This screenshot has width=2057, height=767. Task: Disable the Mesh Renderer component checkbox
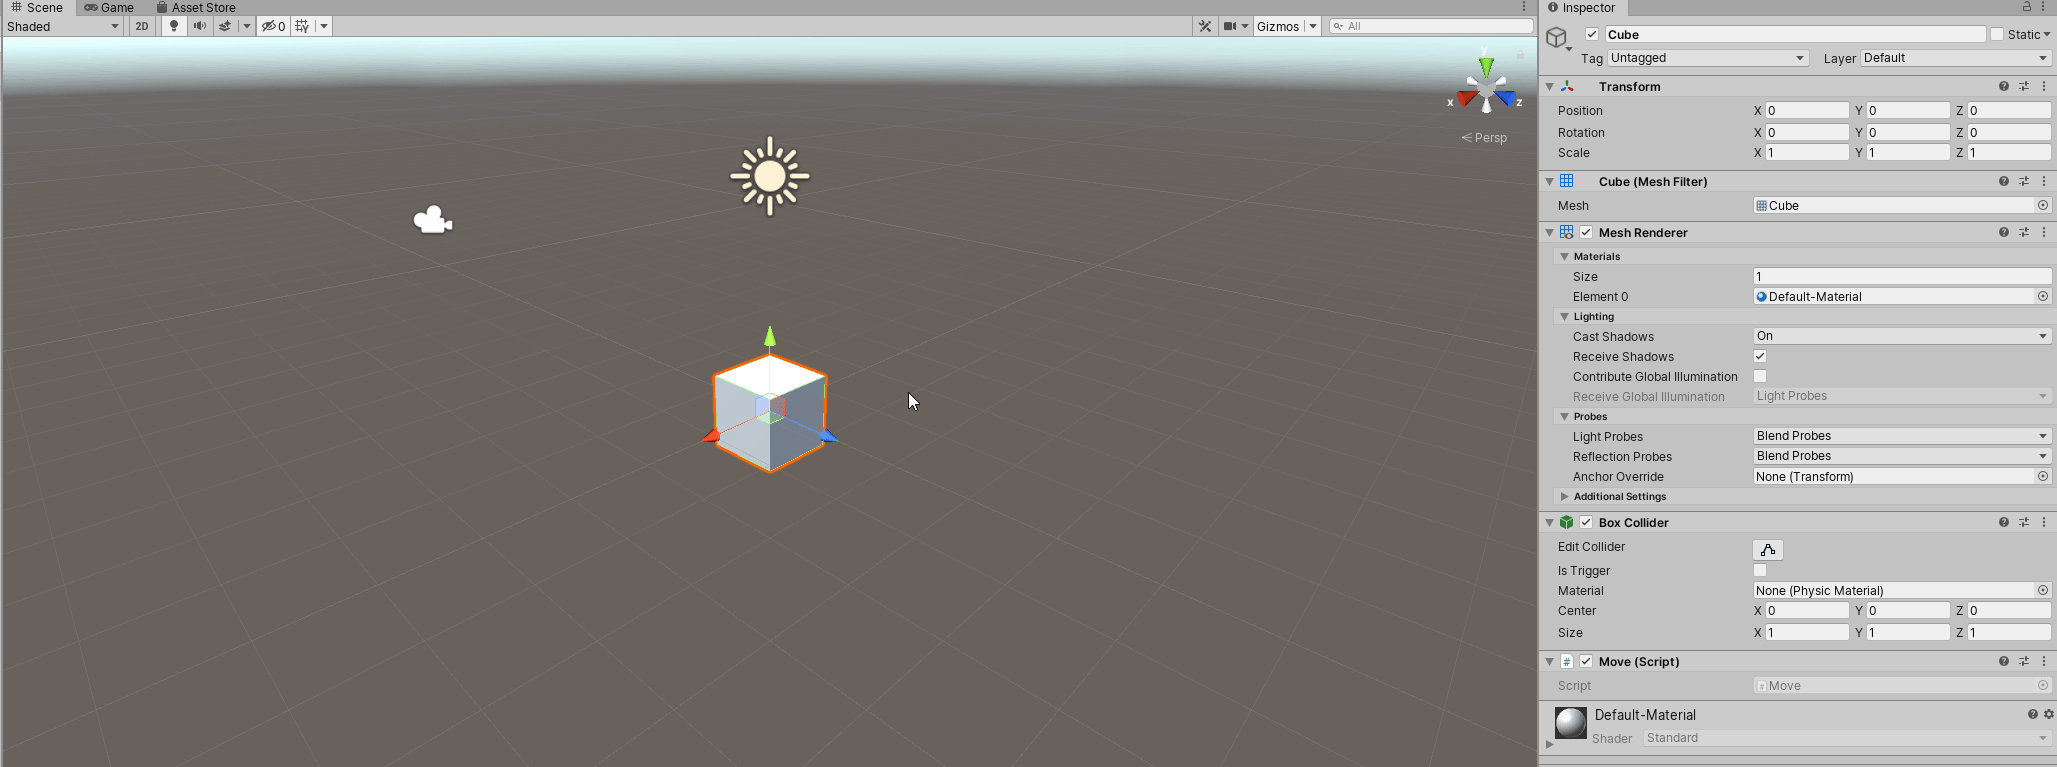coord(1586,232)
